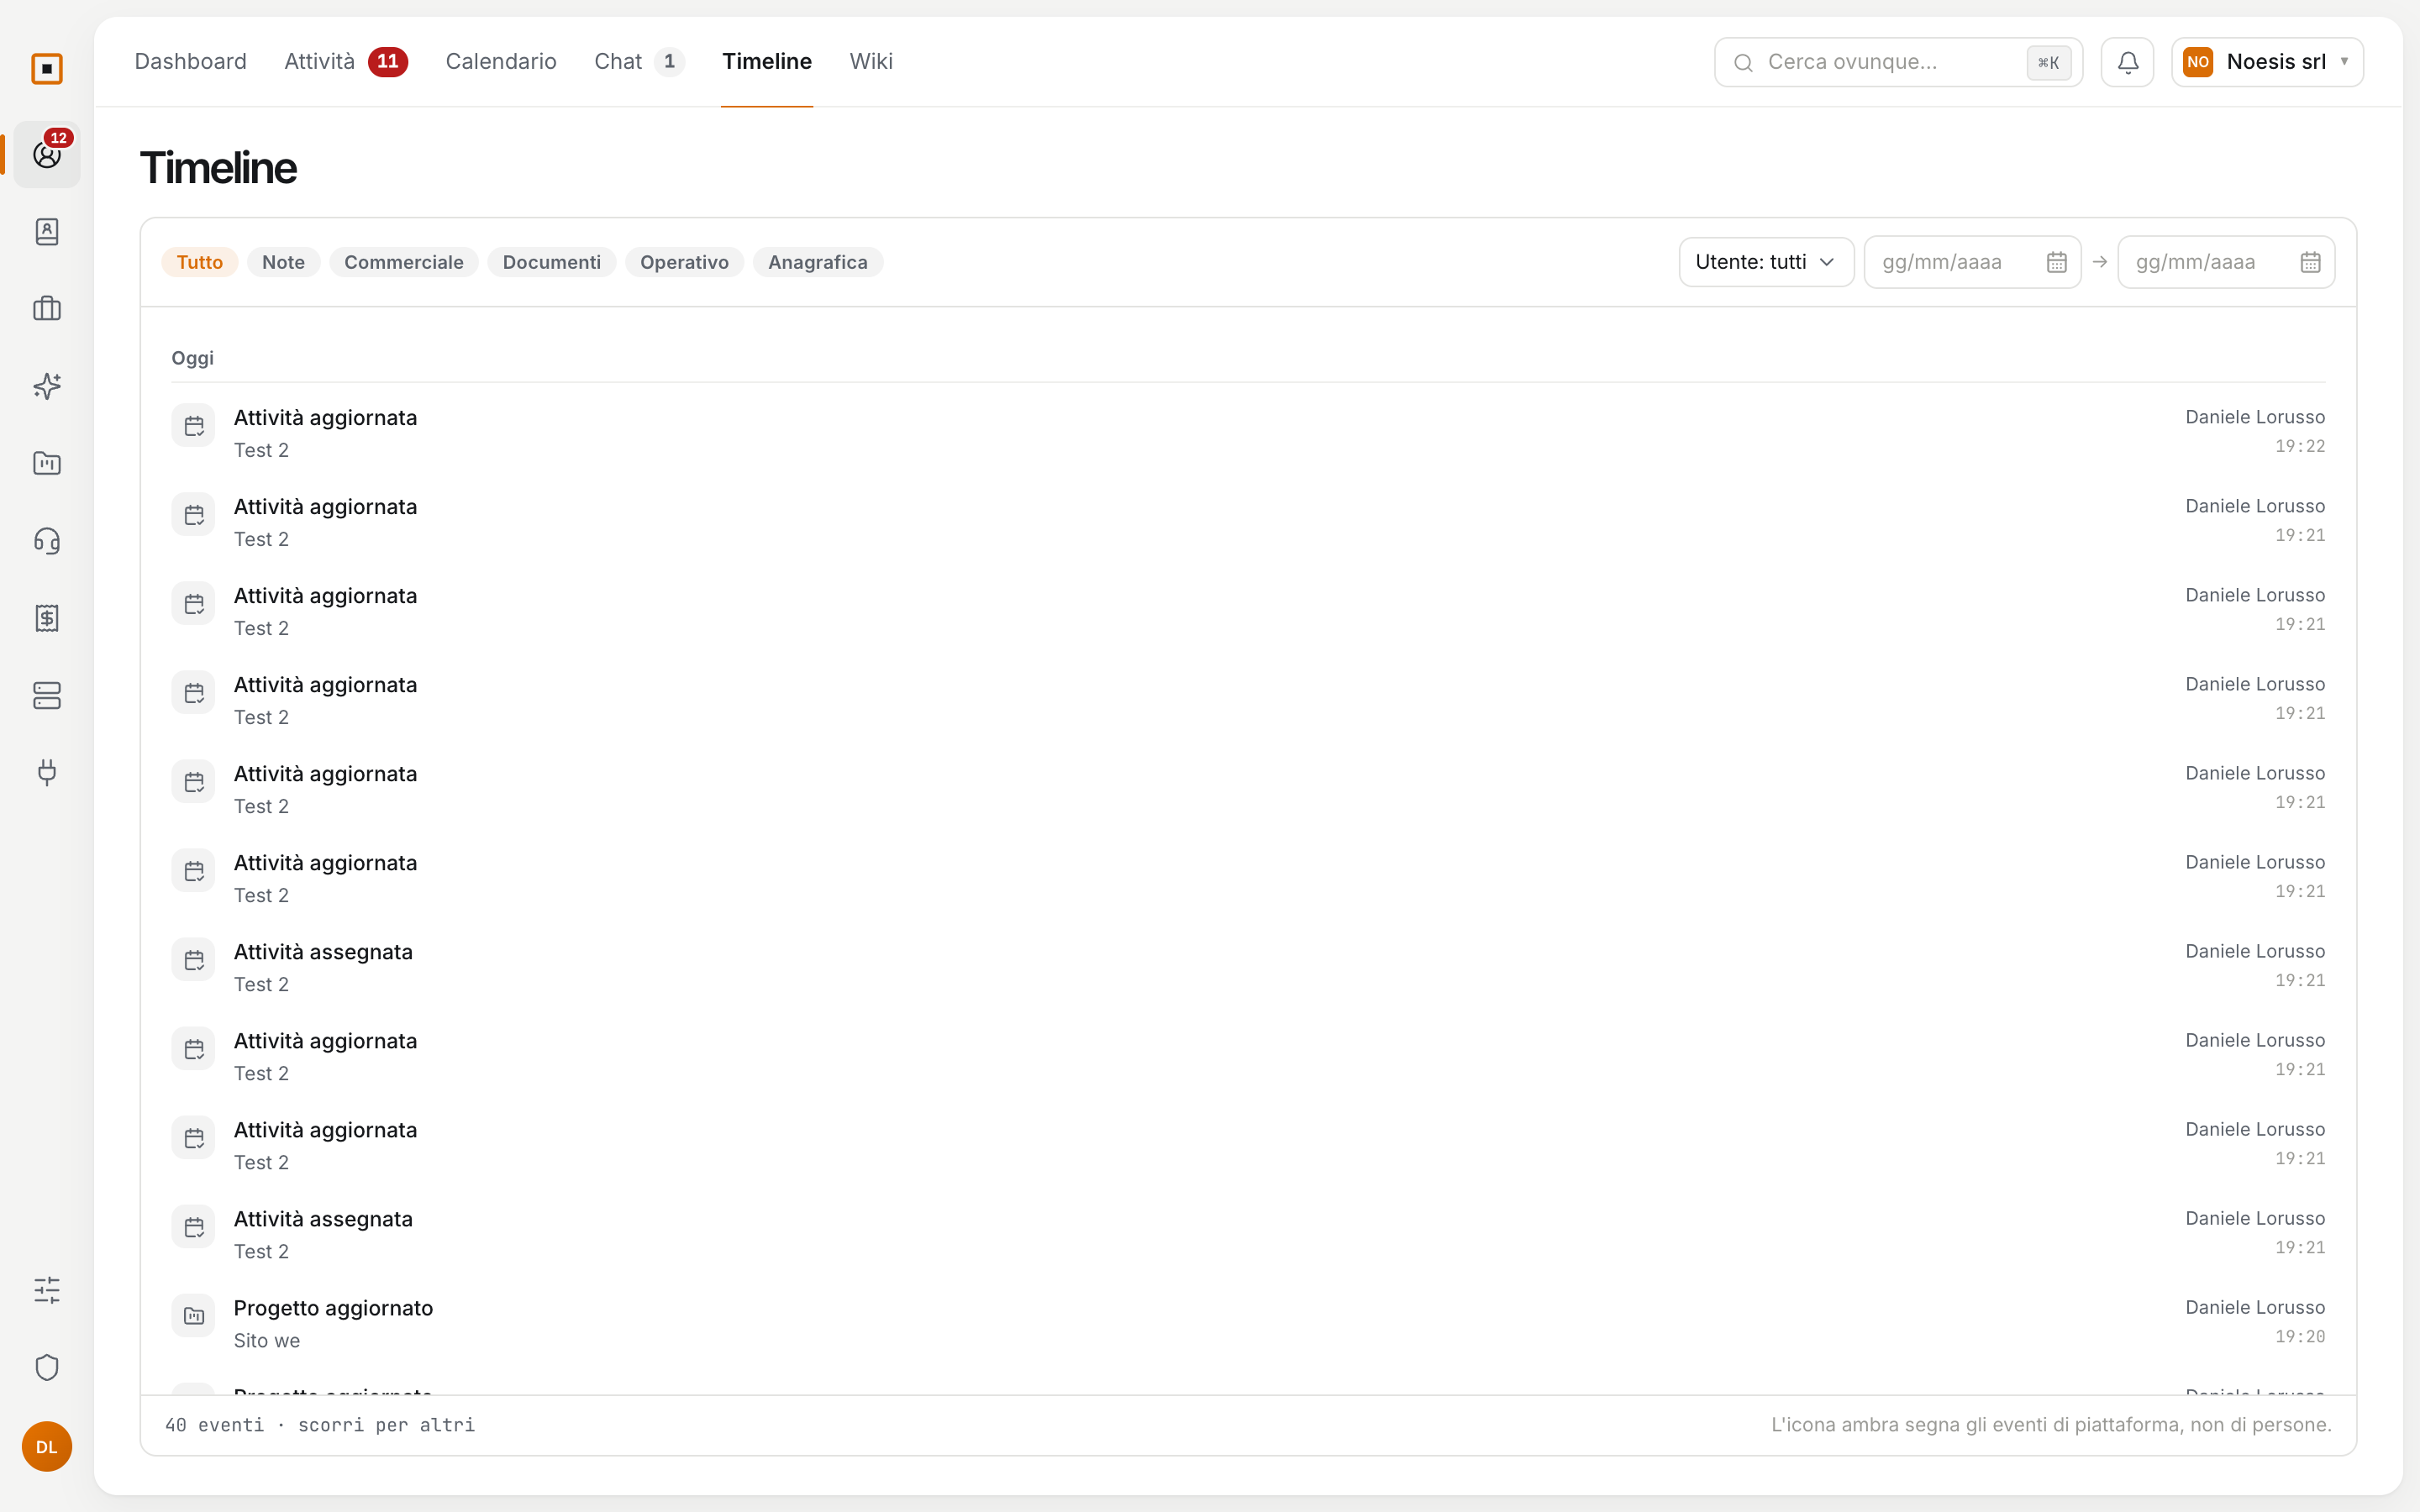Open the plug integrations sidebar icon
The width and height of the screenshot is (2420, 1512).
pos(47,772)
